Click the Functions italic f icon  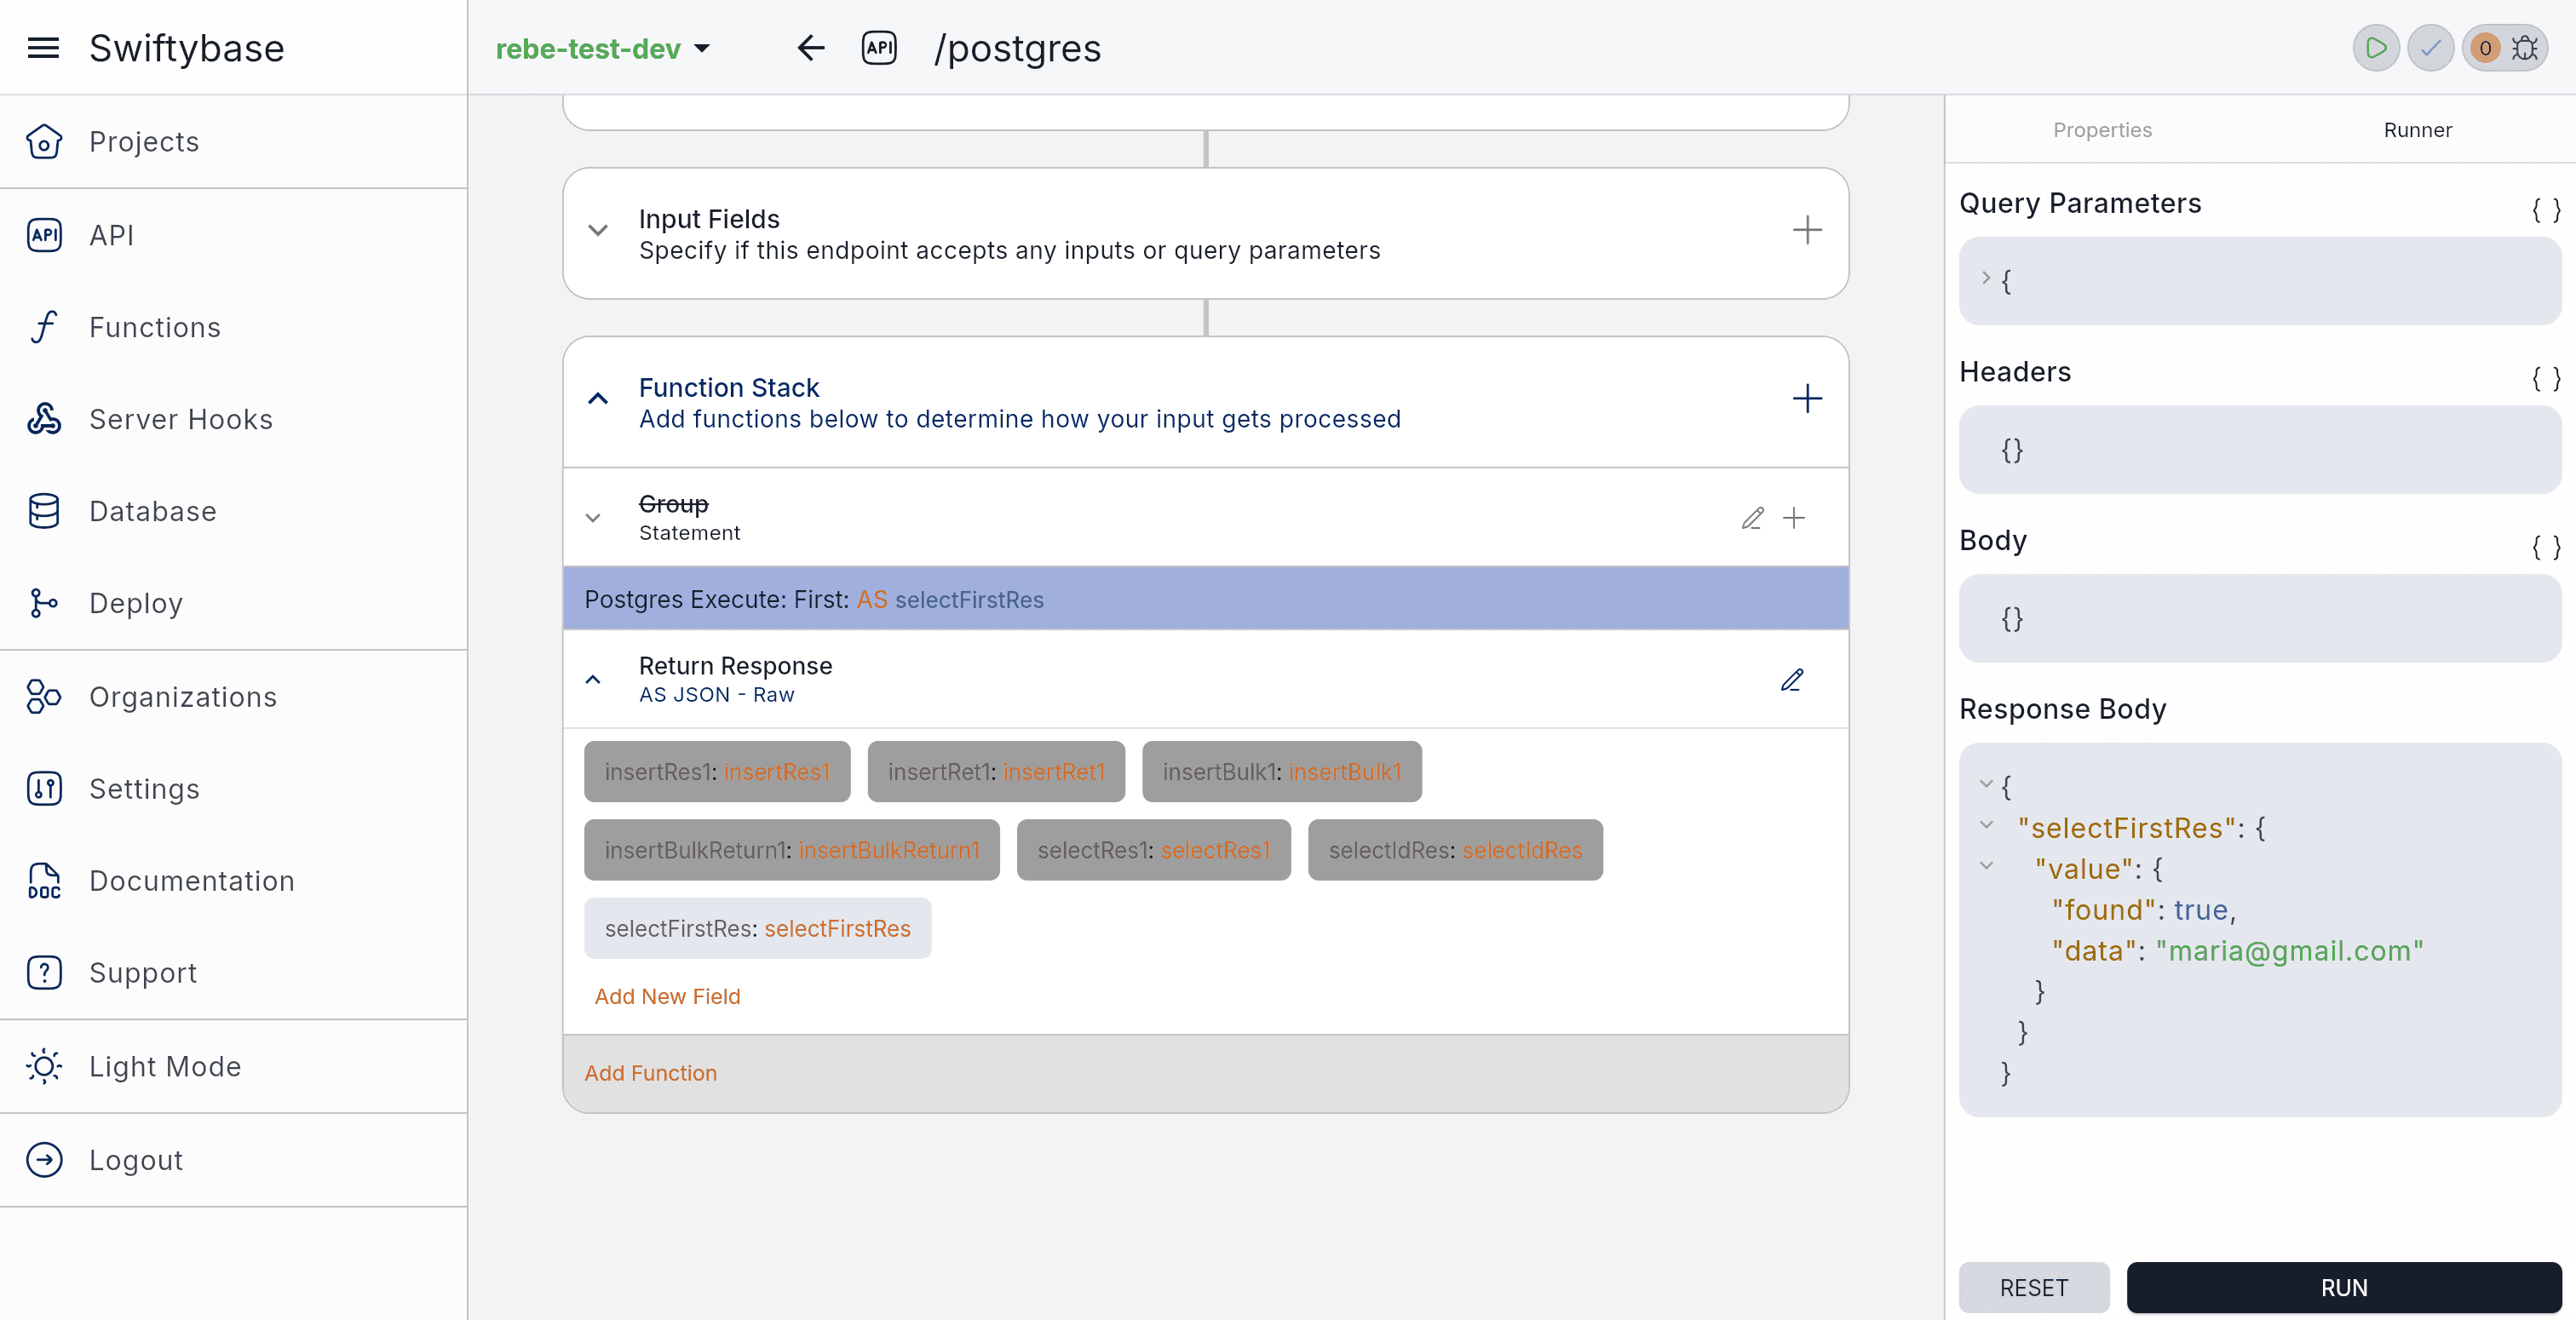click(44, 327)
